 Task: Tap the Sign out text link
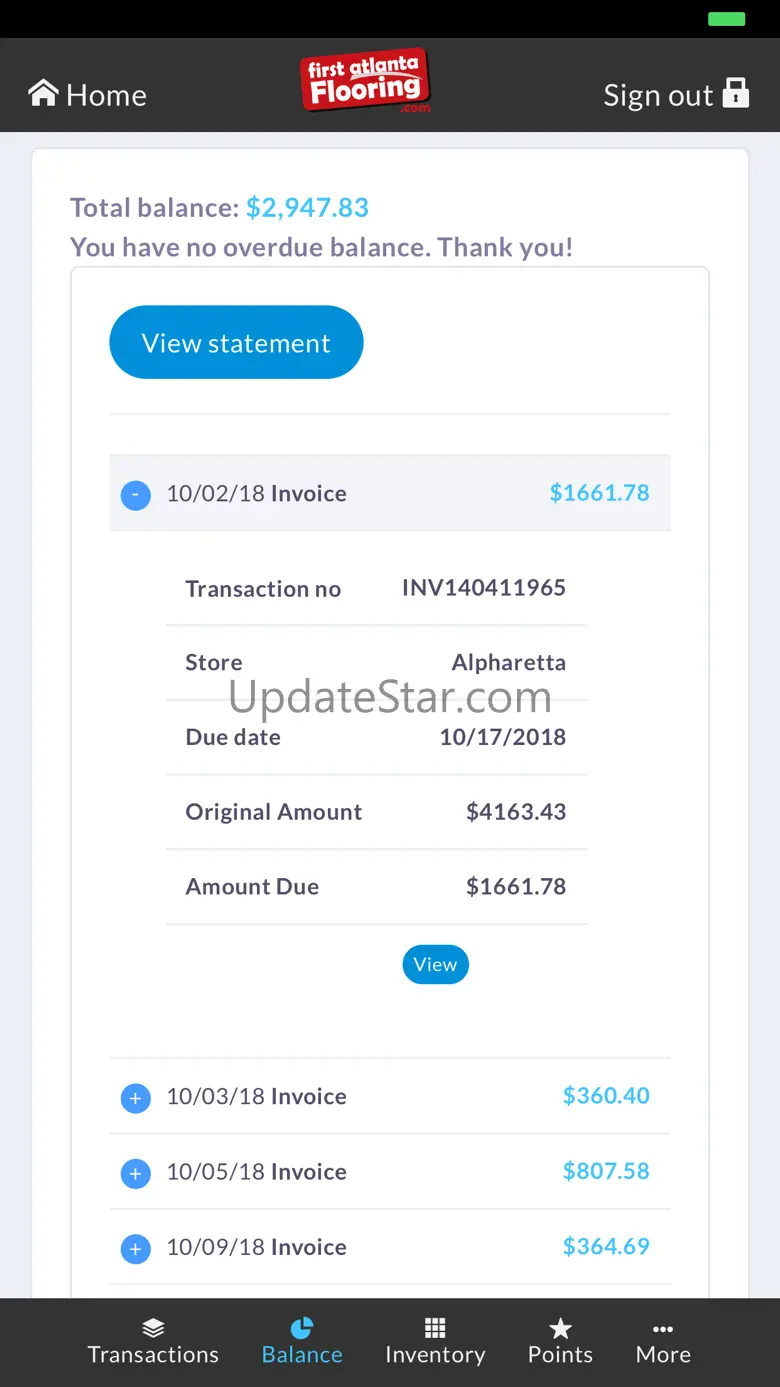point(658,96)
